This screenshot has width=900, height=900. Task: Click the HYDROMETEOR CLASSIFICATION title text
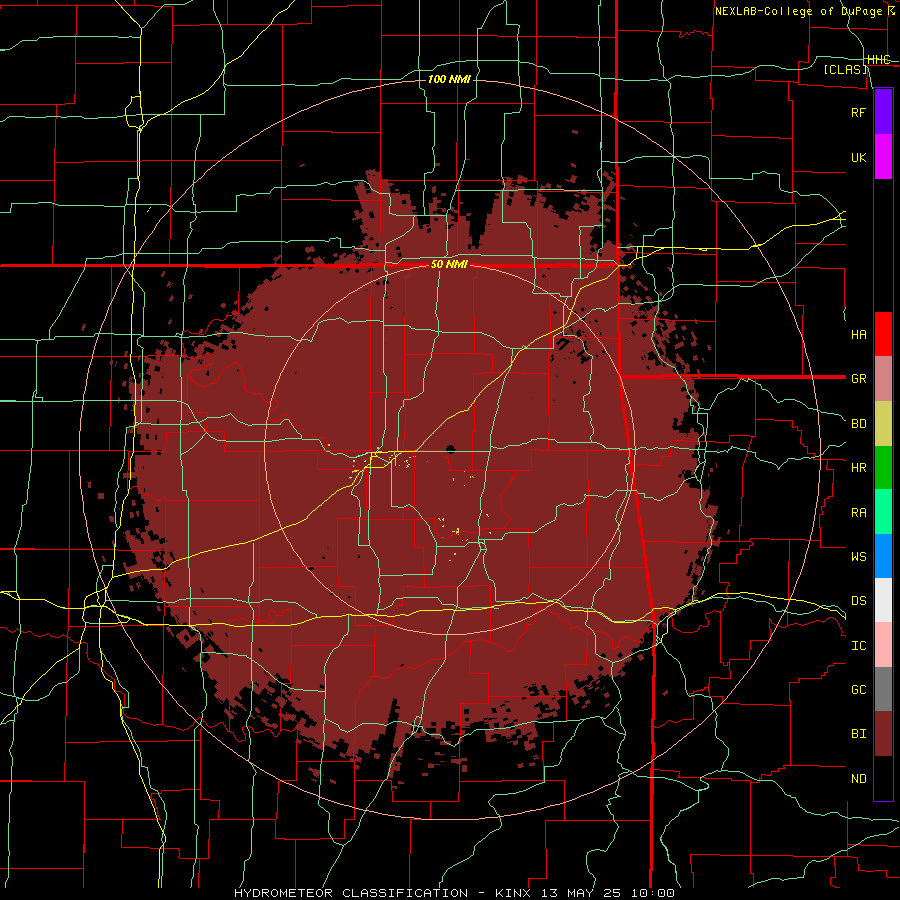(351, 893)
